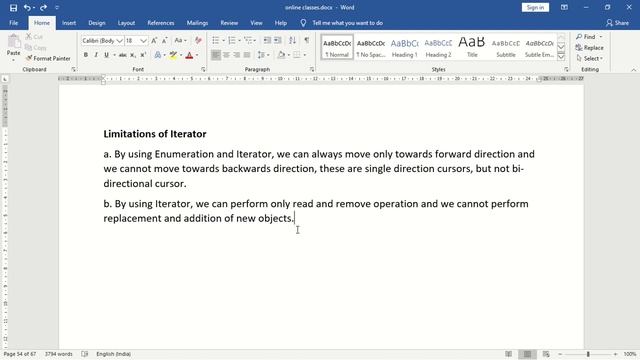The height and width of the screenshot is (360, 640).
Task: Switch to the Layout tab
Action: click(126, 23)
